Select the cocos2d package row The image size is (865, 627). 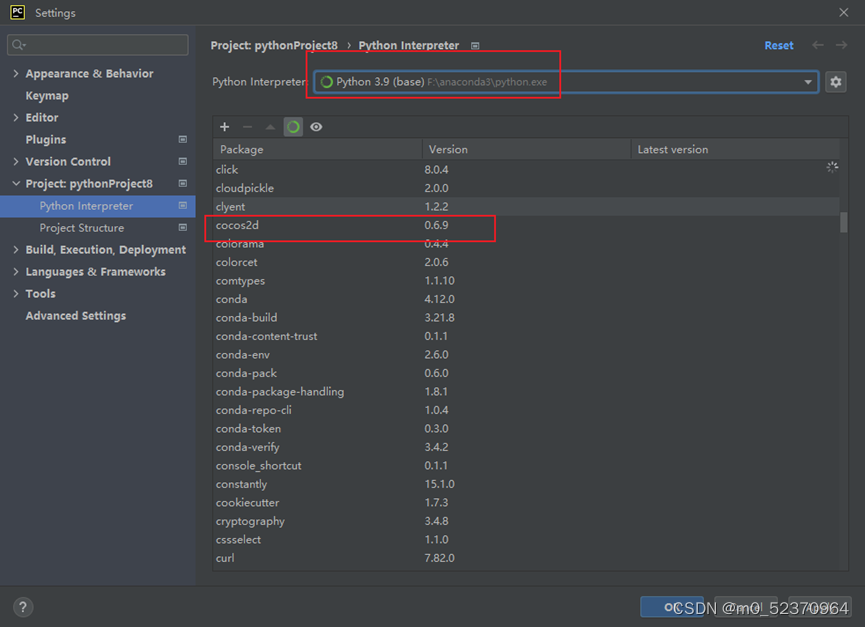(526, 225)
